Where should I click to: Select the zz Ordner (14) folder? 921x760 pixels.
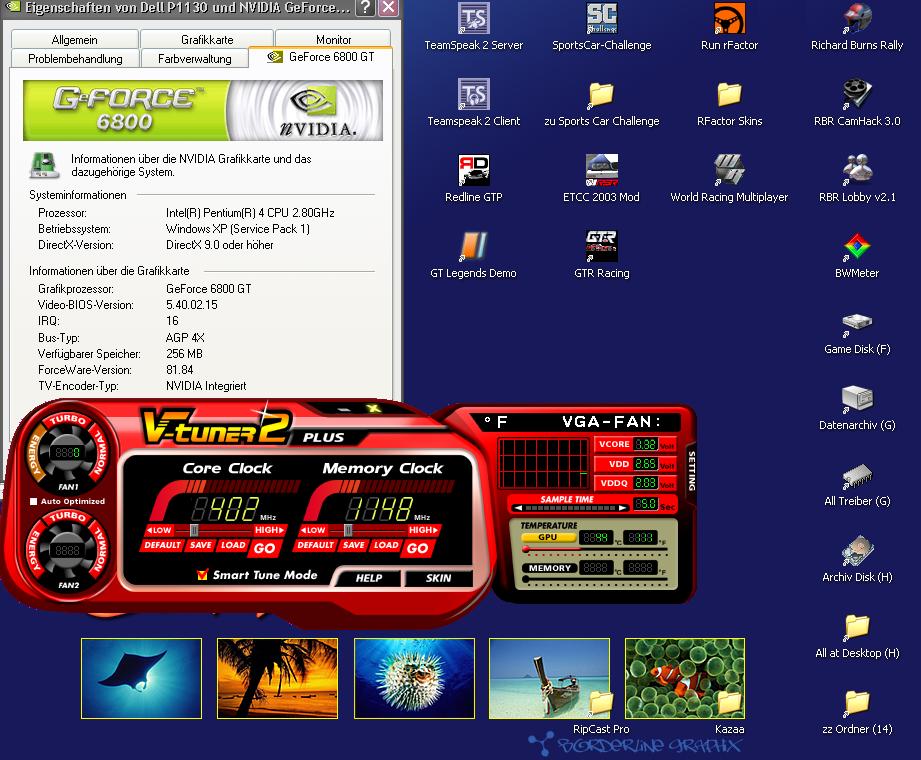click(856, 703)
